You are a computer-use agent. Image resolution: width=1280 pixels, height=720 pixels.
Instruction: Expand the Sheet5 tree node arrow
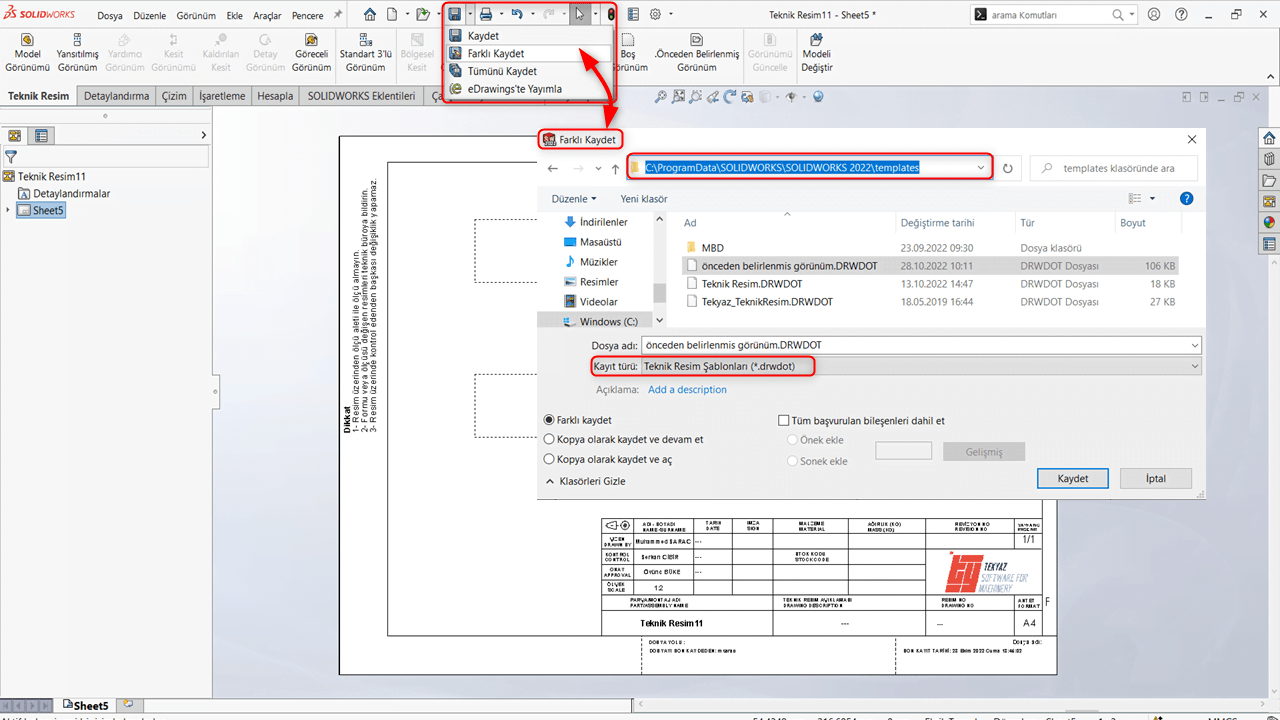click(8, 210)
